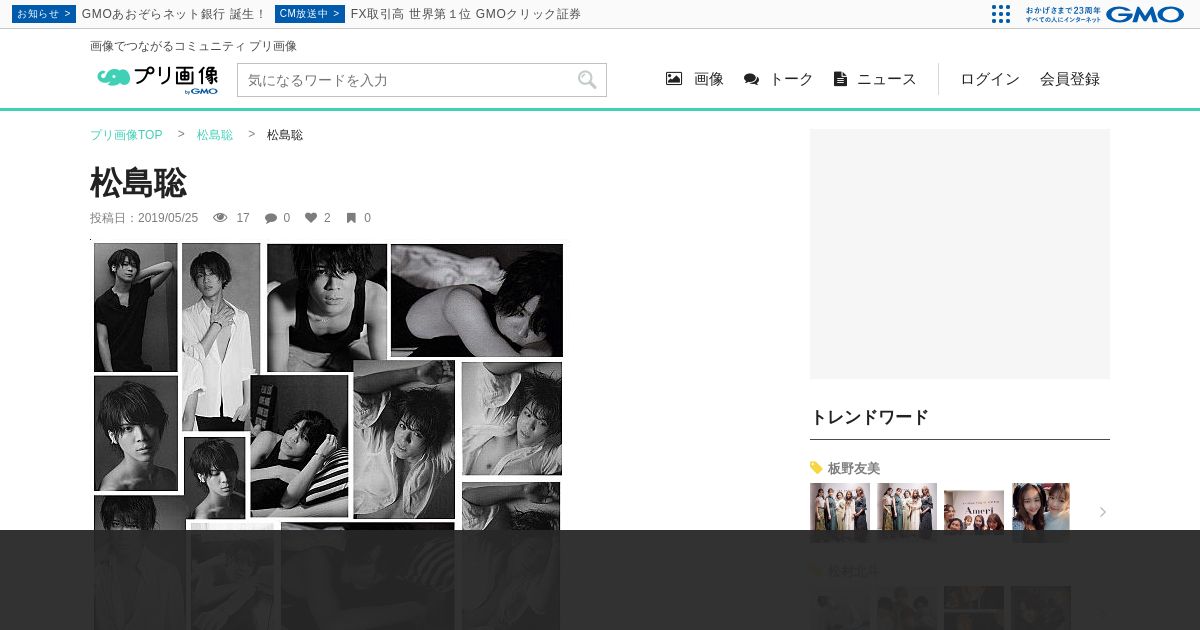Open first 板野友美 thumbnail image
The height and width of the screenshot is (630, 1200).
(x=840, y=512)
